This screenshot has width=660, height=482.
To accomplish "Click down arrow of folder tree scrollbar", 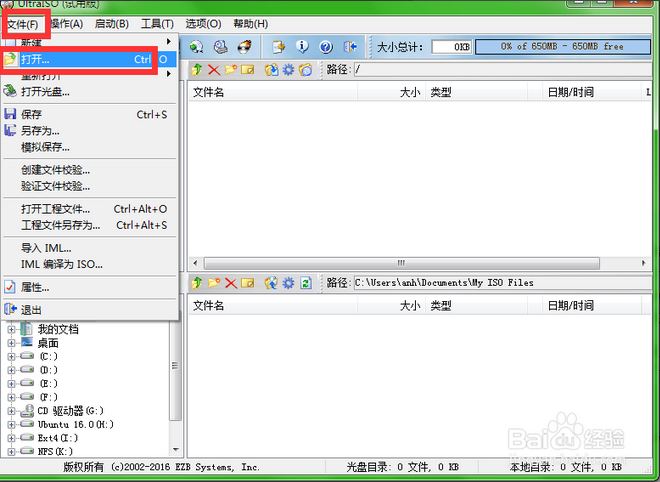I will 176,450.
